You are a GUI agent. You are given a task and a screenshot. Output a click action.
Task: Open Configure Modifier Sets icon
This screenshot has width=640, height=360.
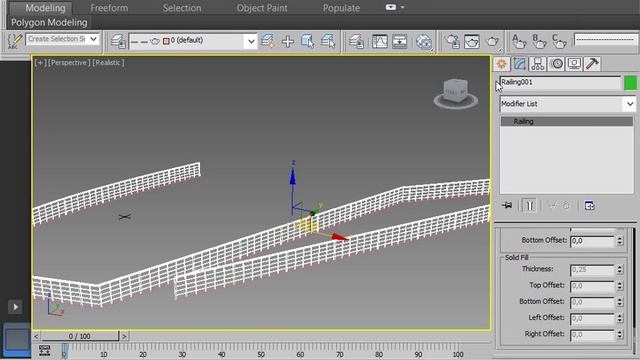(589, 205)
